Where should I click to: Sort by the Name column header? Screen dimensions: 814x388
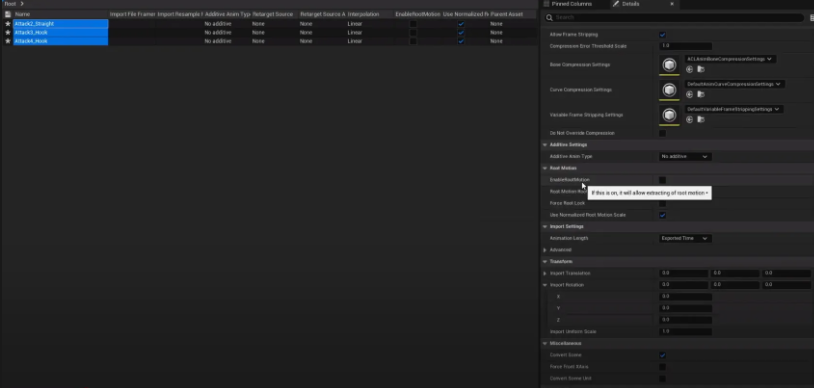(x=60, y=15)
